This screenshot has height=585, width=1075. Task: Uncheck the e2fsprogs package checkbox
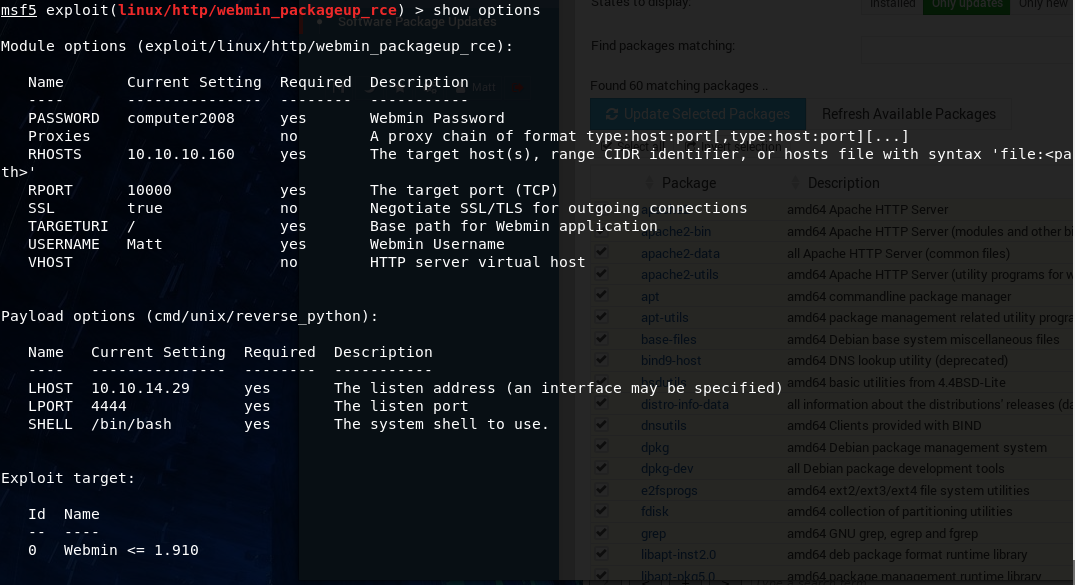[x=601, y=489]
